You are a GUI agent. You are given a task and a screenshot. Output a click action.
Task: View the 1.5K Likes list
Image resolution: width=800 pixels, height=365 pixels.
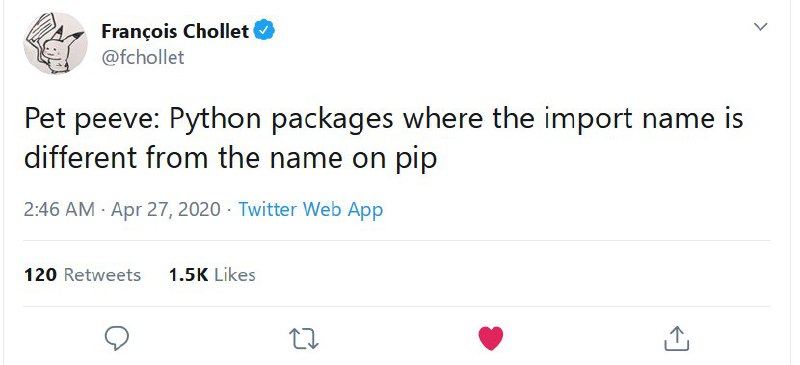[x=212, y=275]
